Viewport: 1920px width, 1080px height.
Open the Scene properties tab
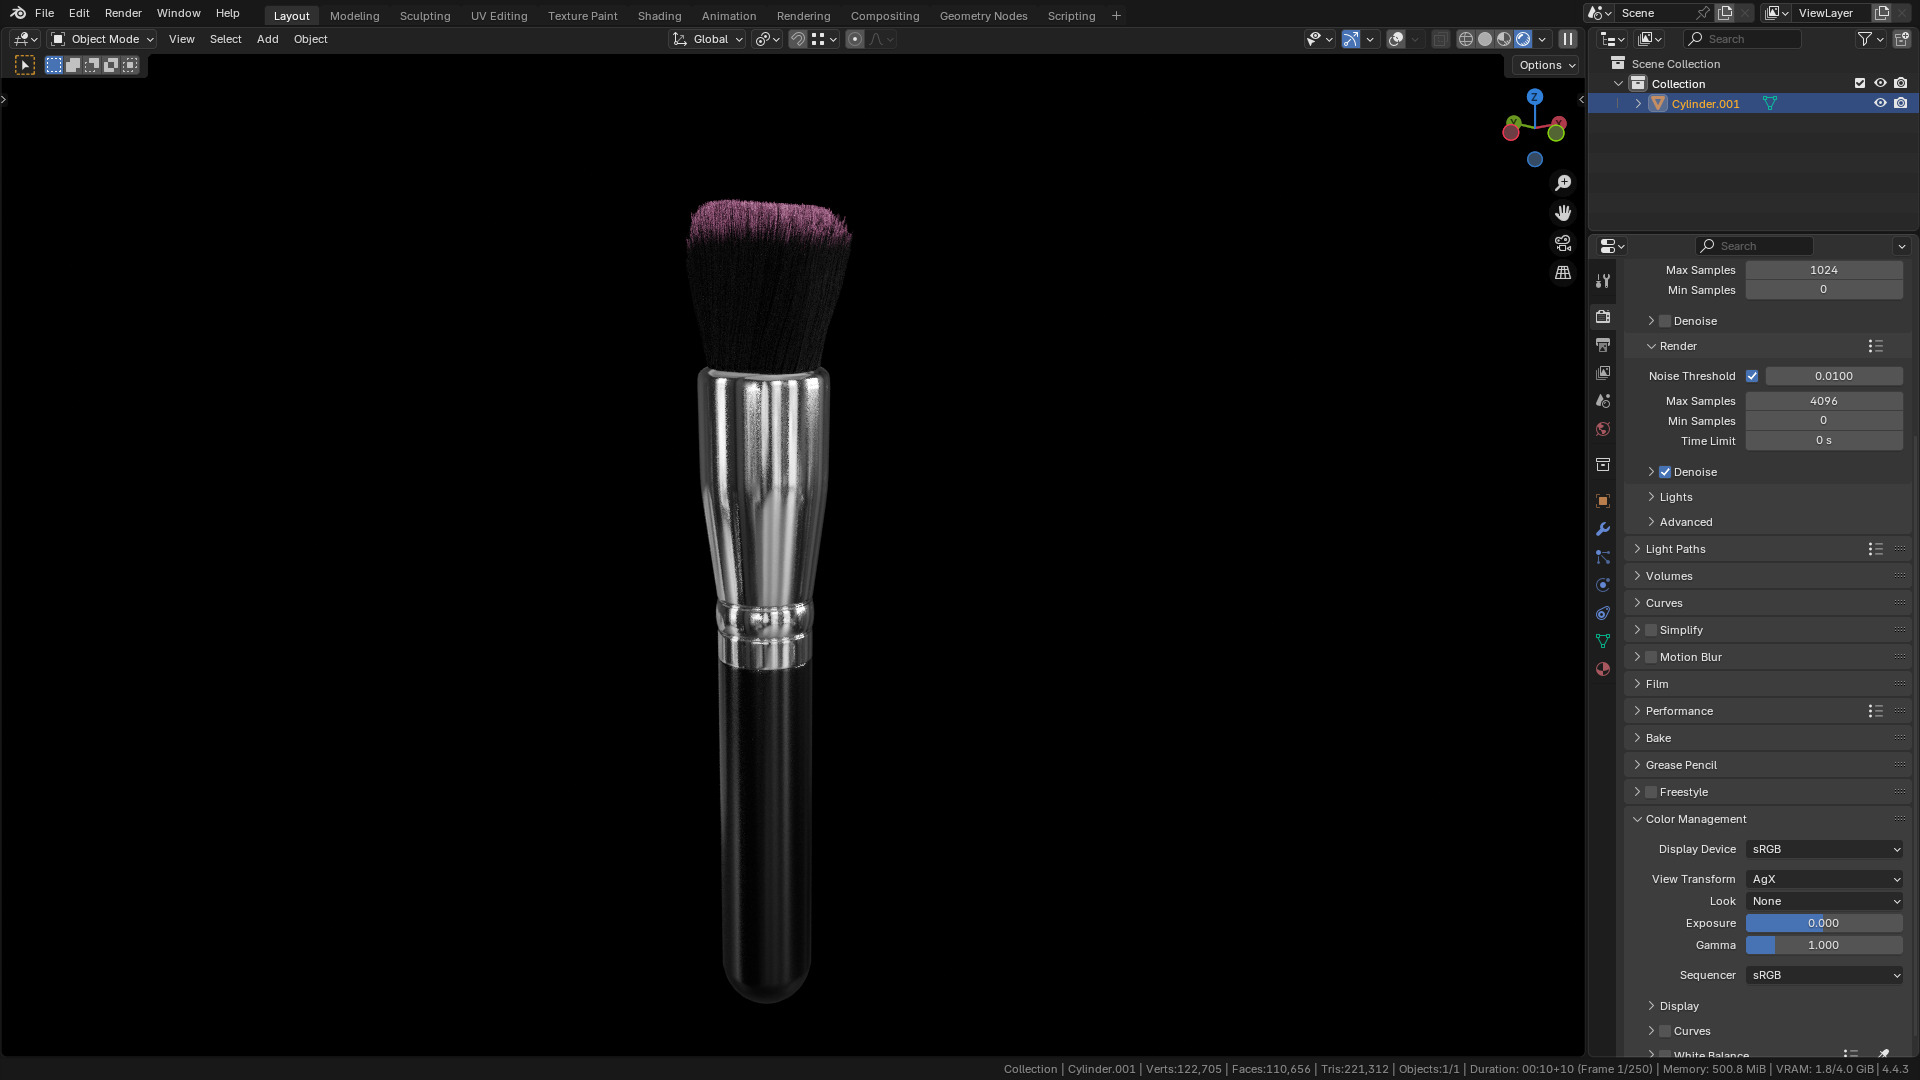[1603, 401]
